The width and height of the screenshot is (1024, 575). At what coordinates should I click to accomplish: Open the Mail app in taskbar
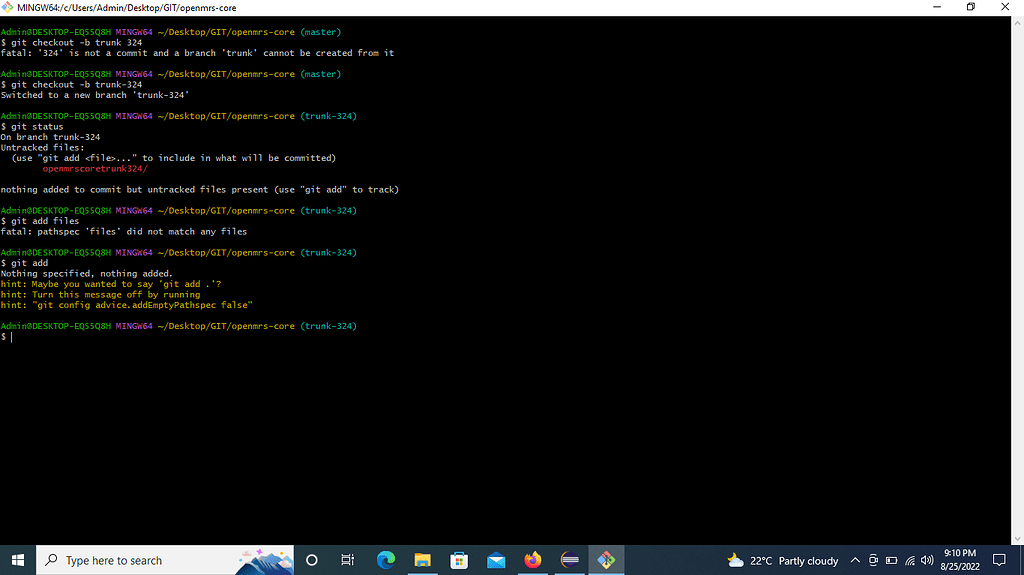click(x=496, y=560)
